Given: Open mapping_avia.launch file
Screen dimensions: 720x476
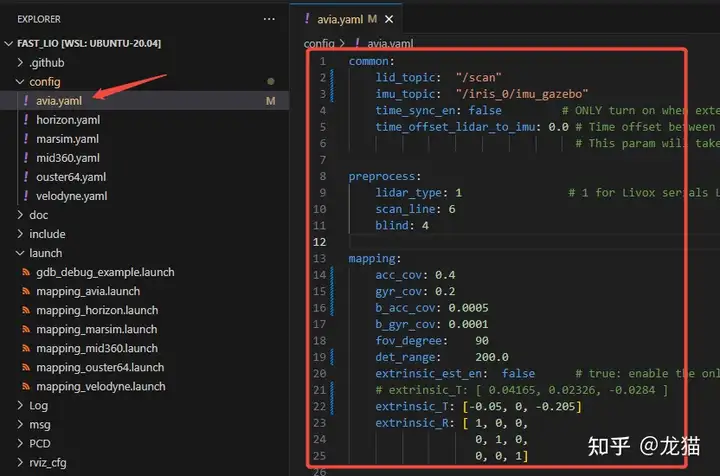Looking at the screenshot, I should (x=88, y=291).
